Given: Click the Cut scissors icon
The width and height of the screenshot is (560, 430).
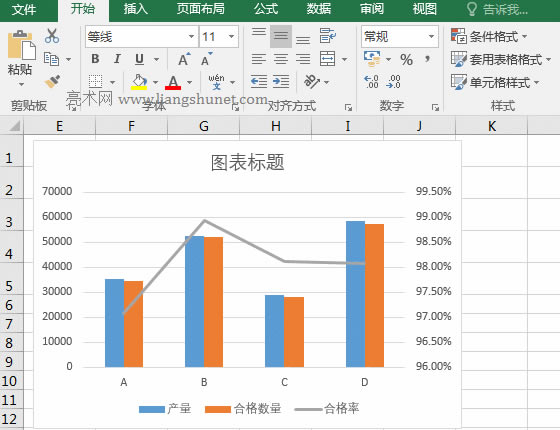Looking at the screenshot, I should pyautogui.click(x=52, y=36).
